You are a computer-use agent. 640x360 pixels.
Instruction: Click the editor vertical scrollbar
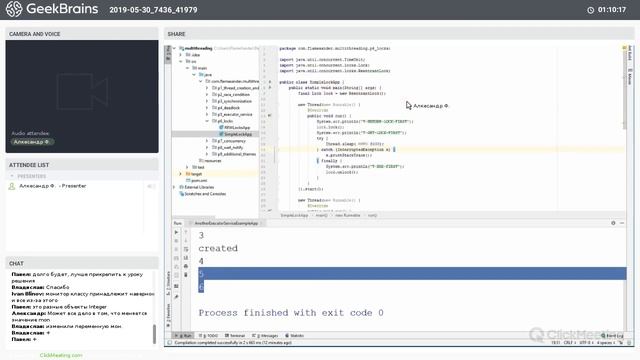point(624,88)
